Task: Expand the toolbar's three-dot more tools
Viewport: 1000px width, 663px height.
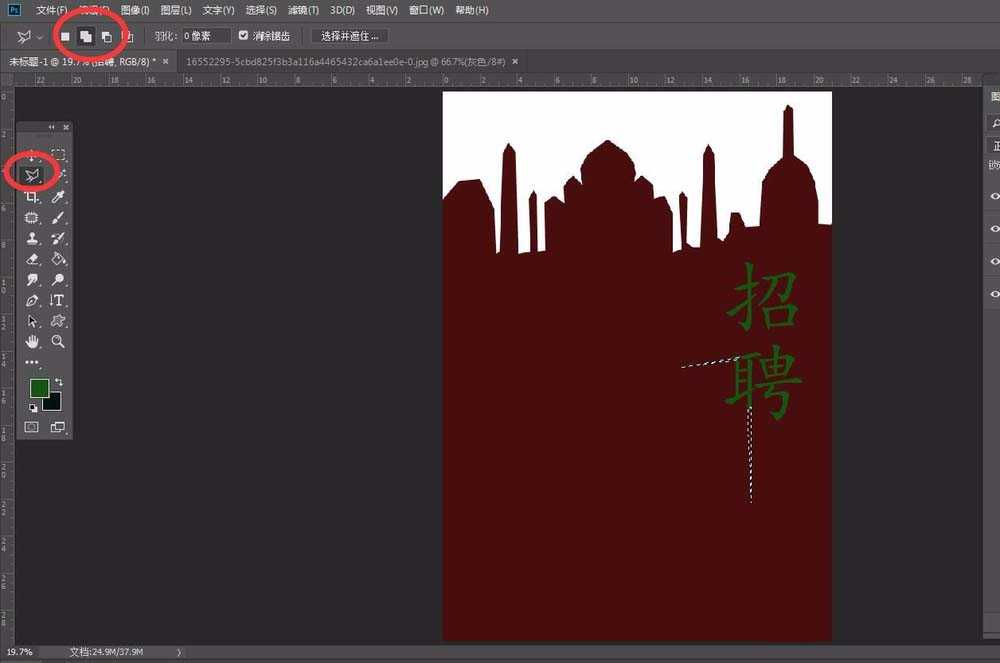Action: pos(32,362)
